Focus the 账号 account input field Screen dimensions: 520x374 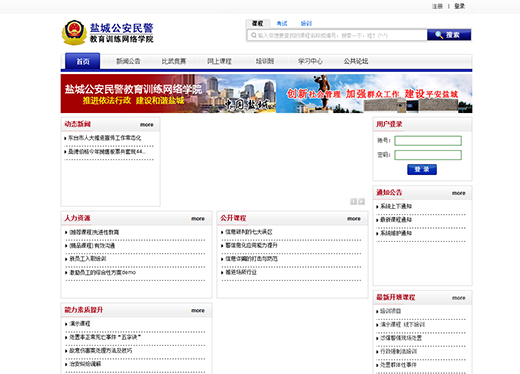(x=428, y=141)
